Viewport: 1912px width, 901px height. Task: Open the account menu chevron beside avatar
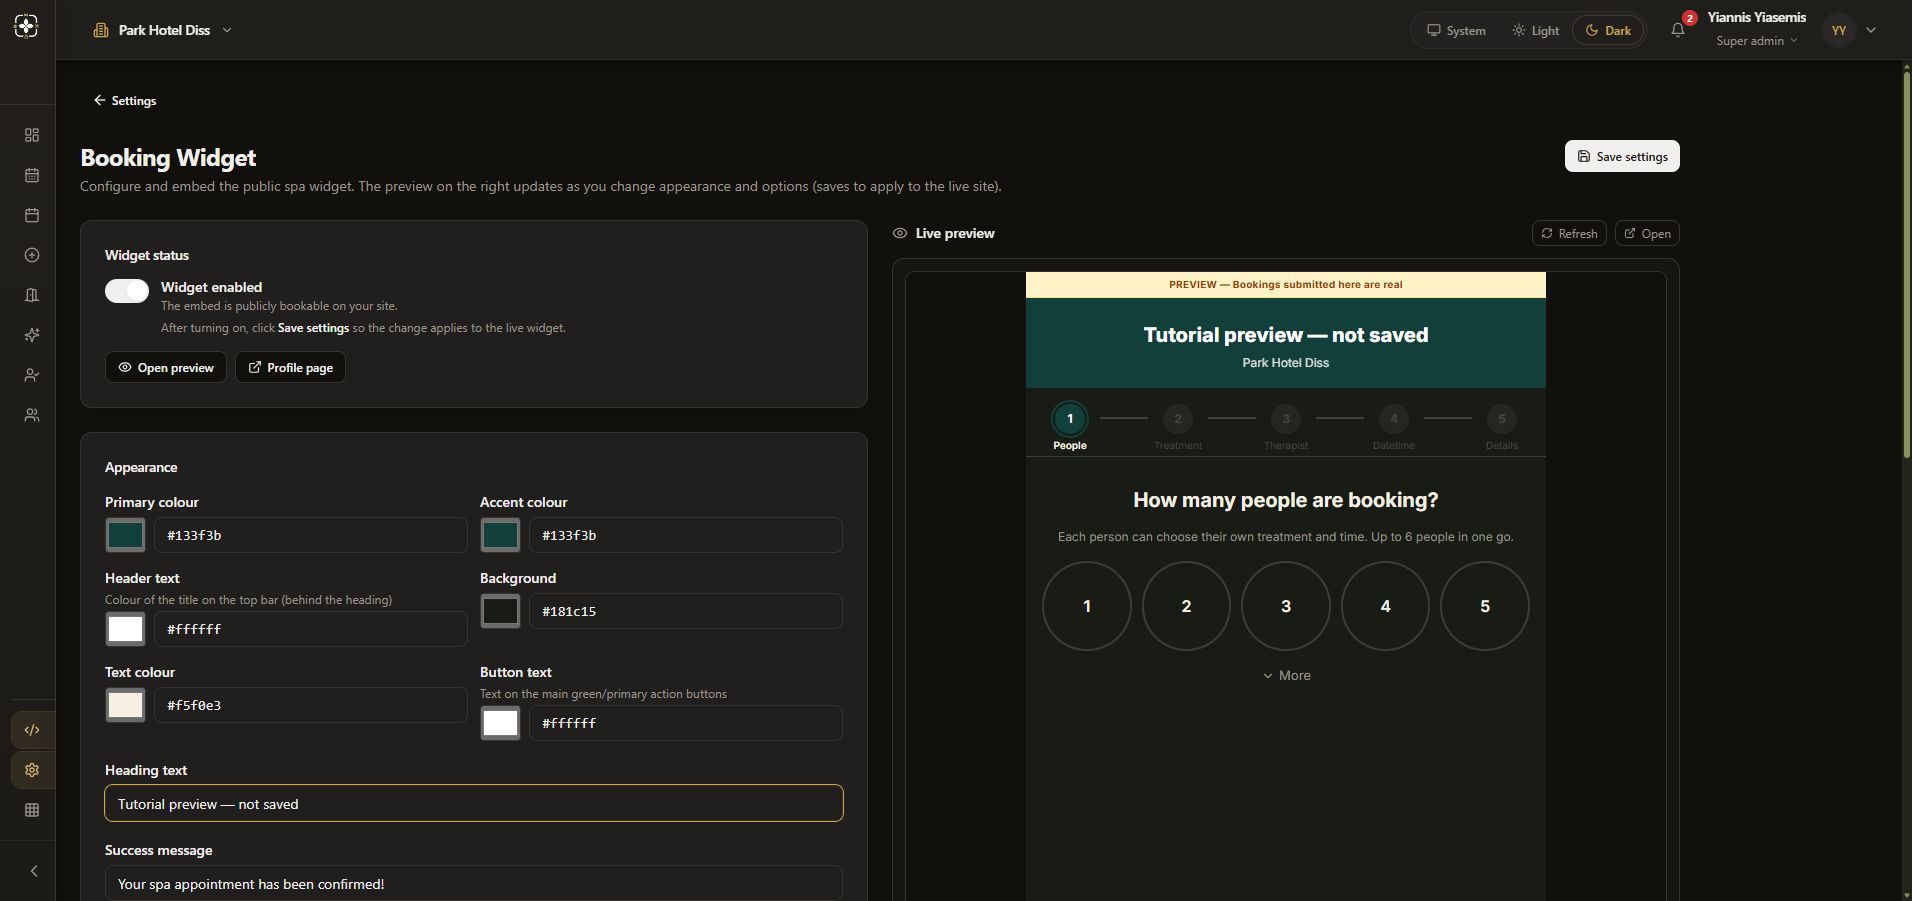[x=1871, y=30]
